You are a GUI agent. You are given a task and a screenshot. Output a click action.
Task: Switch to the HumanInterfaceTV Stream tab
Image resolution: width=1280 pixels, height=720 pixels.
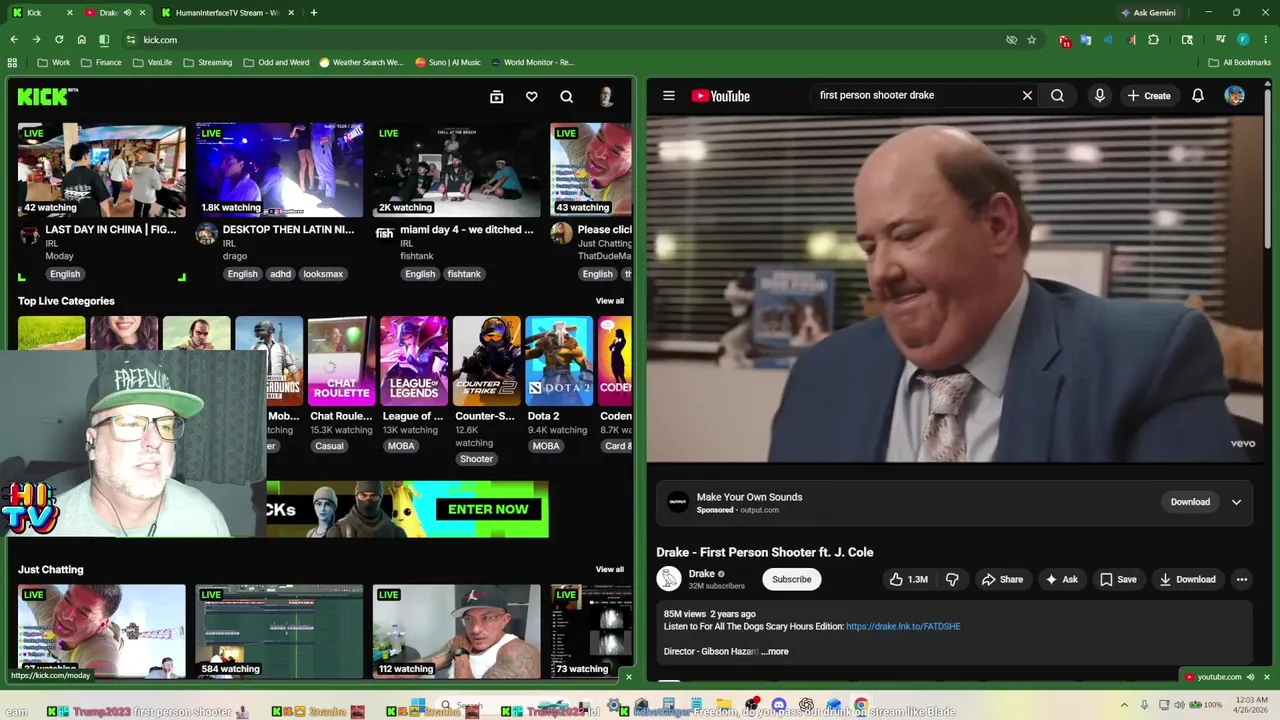(x=226, y=13)
